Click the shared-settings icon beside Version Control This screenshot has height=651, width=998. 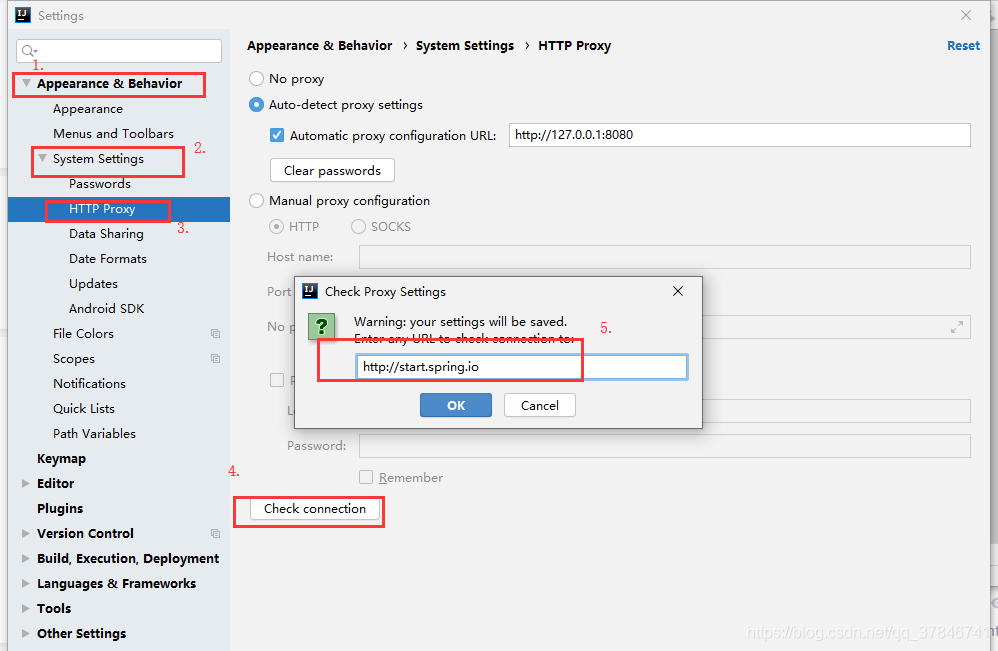point(215,533)
